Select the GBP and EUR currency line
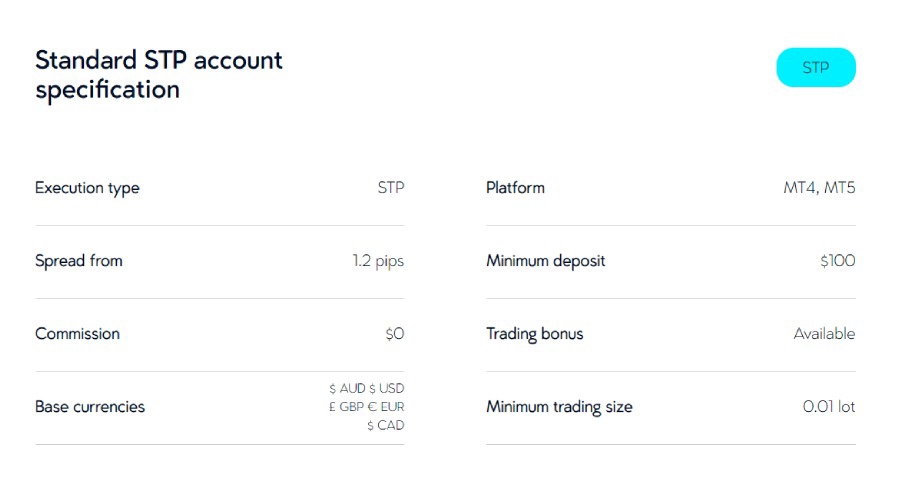900x500 pixels. tap(366, 406)
